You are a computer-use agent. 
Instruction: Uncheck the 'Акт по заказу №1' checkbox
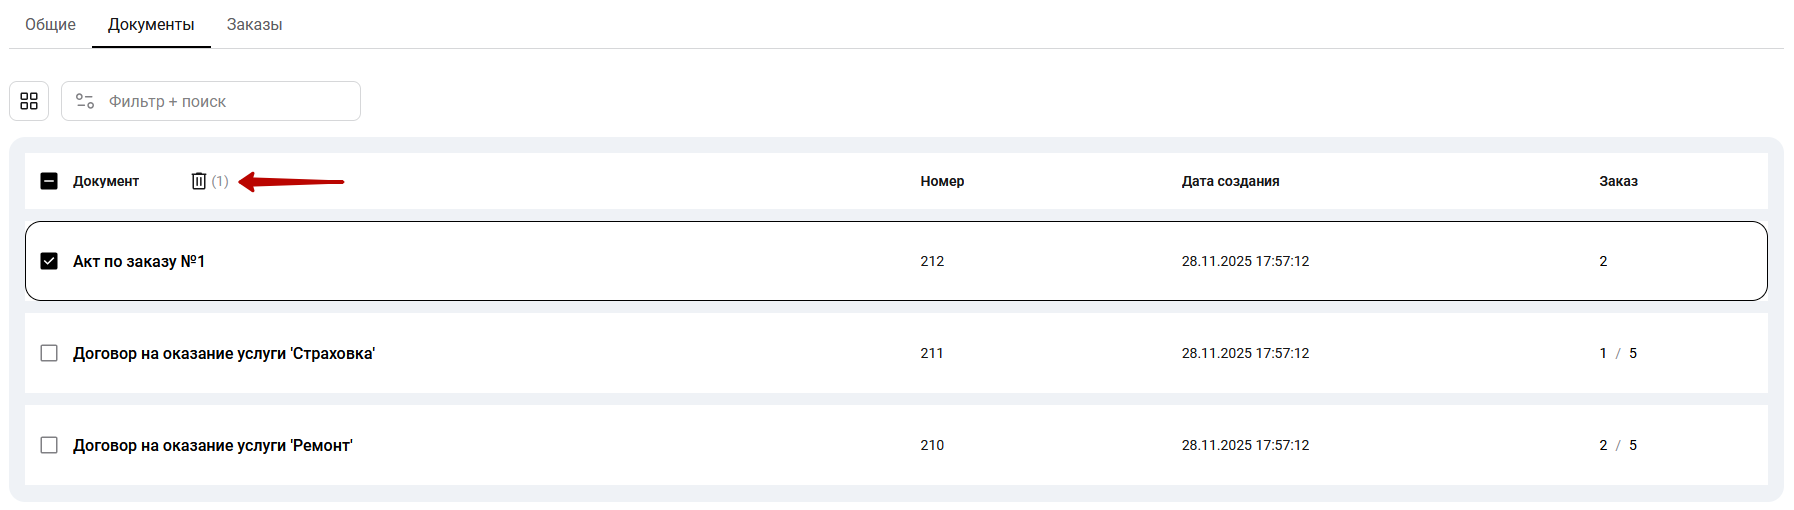click(x=49, y=261)
